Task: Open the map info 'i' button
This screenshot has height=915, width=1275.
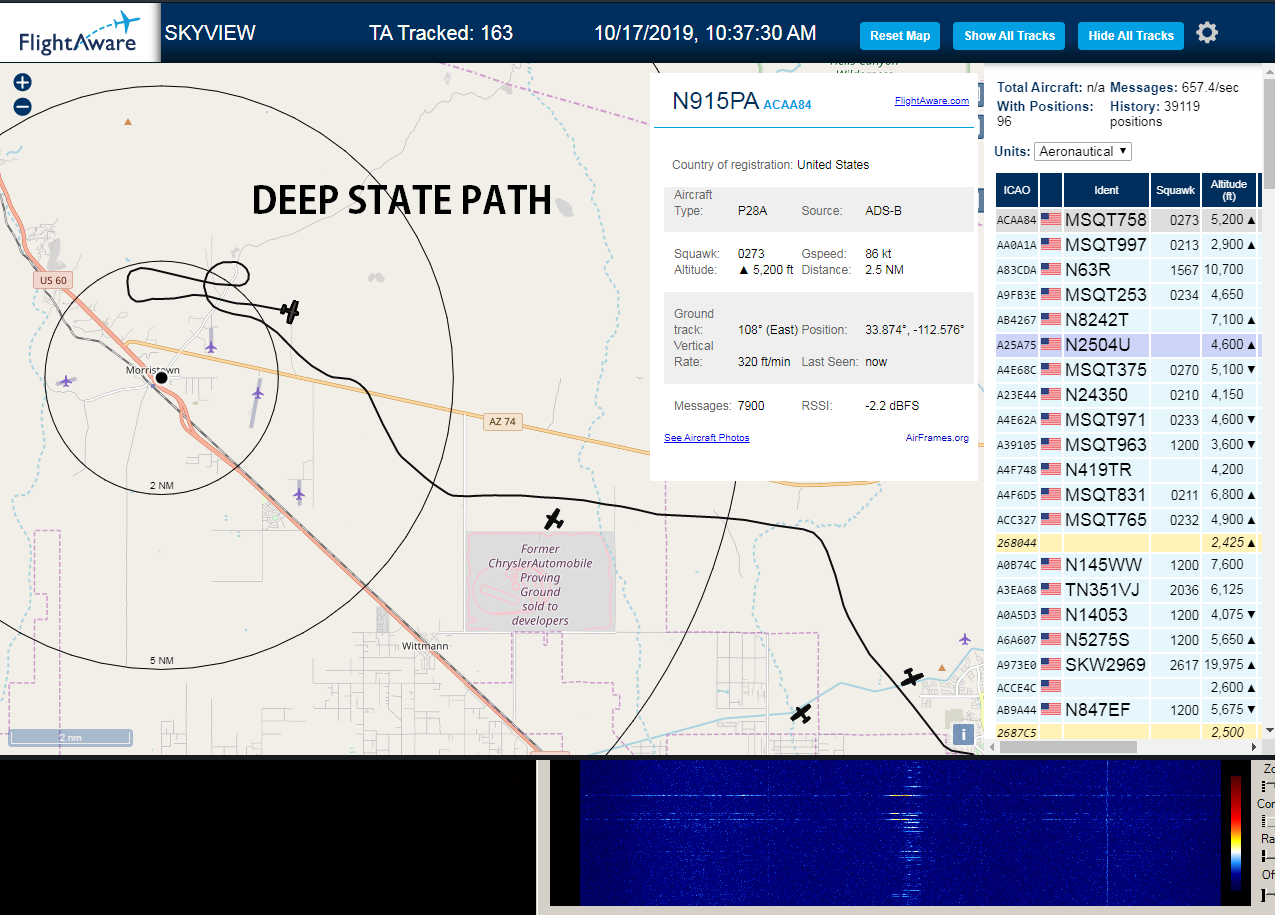Action: click(962, 734)
